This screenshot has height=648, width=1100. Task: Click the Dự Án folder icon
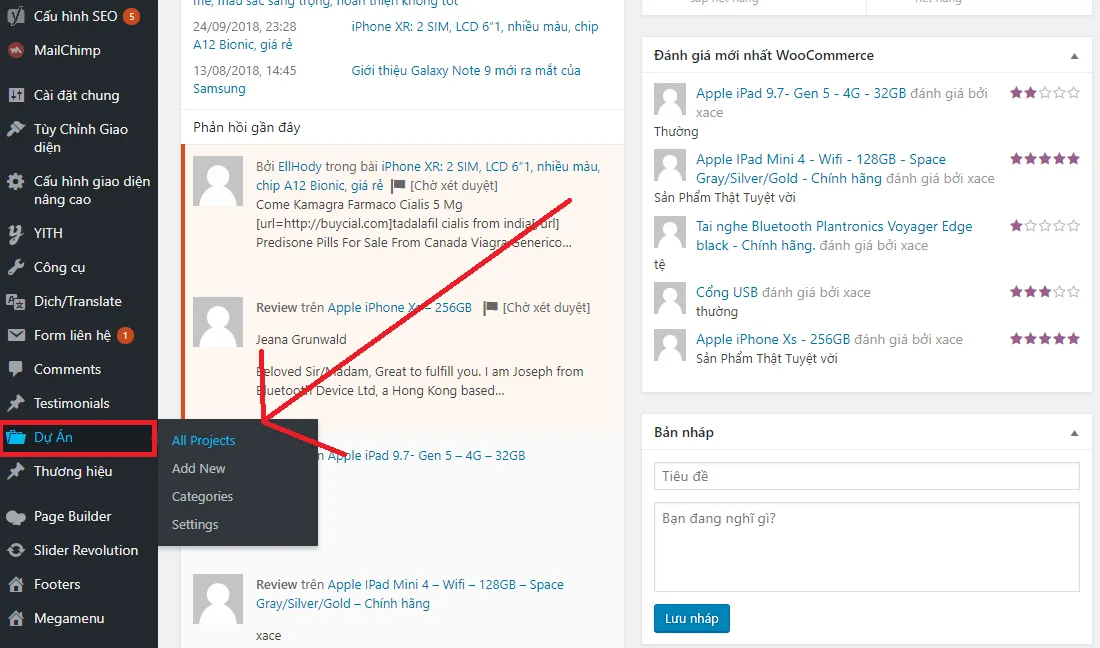coord(15,438)
